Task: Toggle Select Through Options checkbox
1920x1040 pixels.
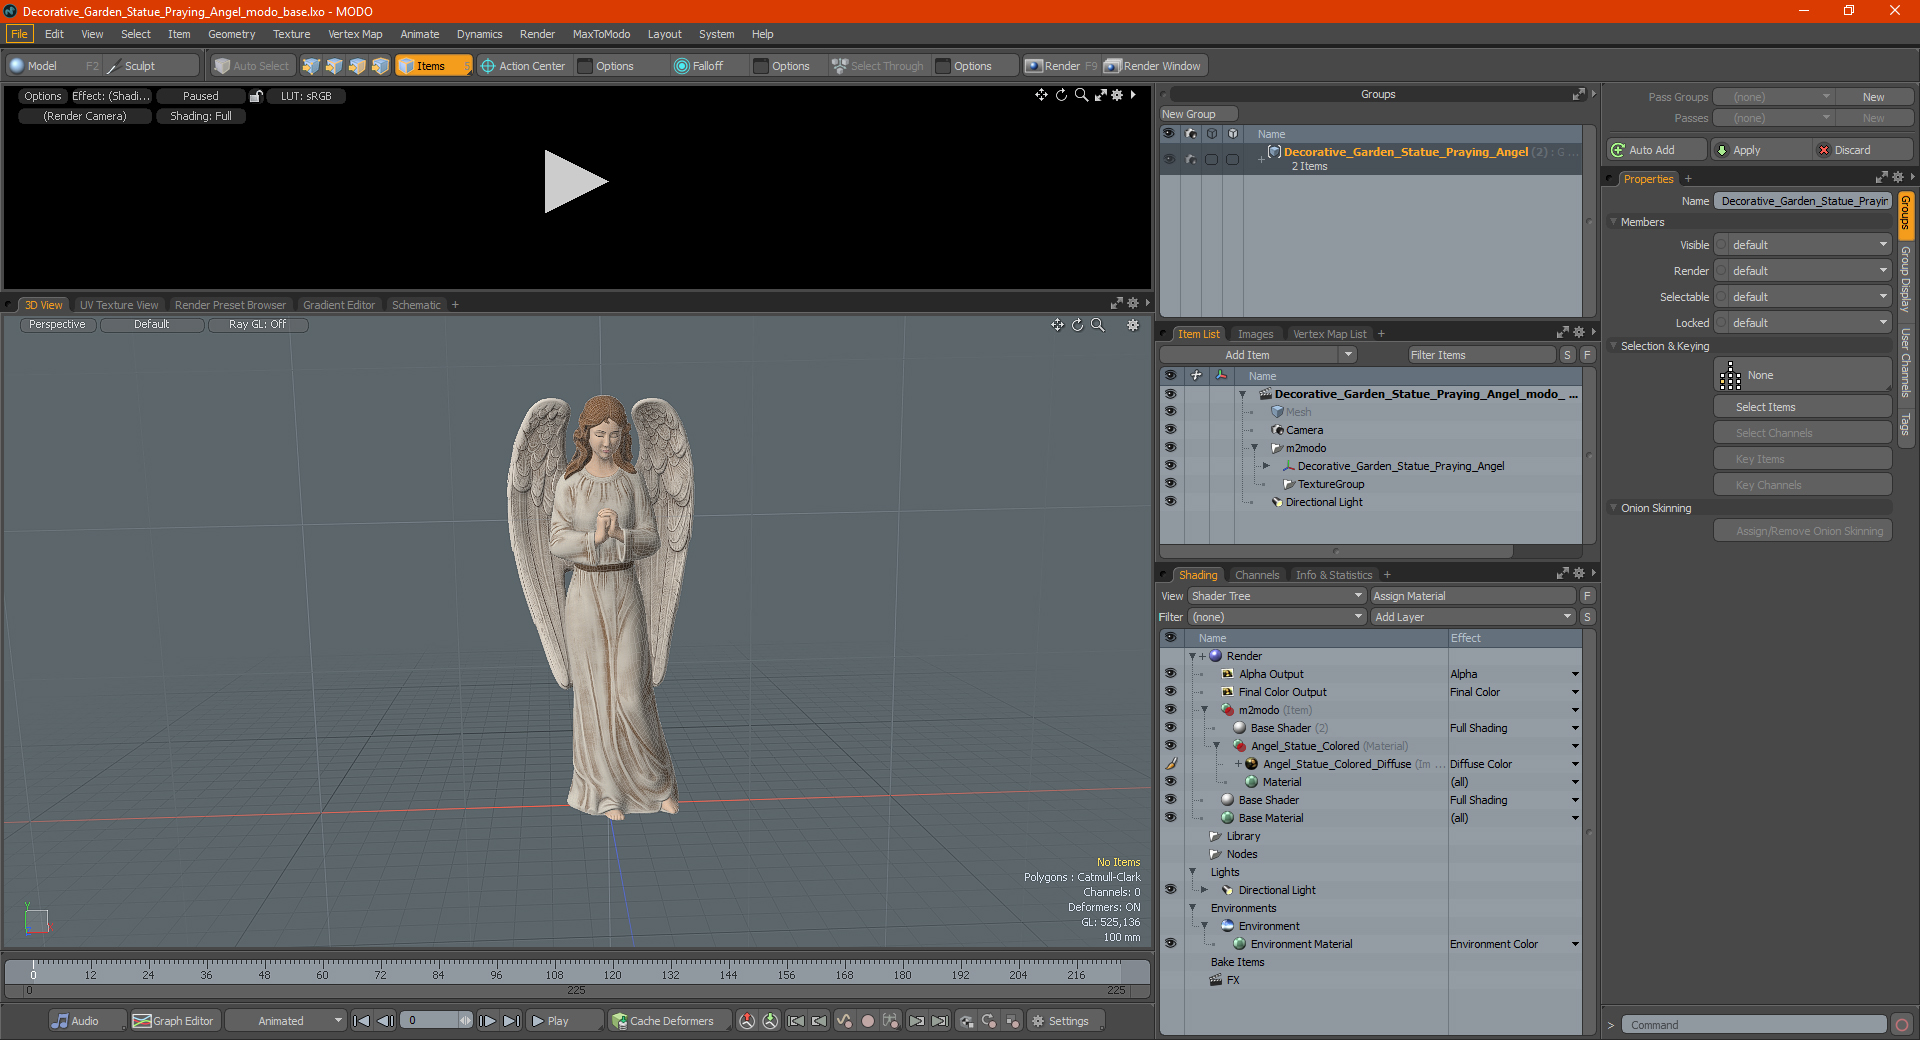Action: 943,66
